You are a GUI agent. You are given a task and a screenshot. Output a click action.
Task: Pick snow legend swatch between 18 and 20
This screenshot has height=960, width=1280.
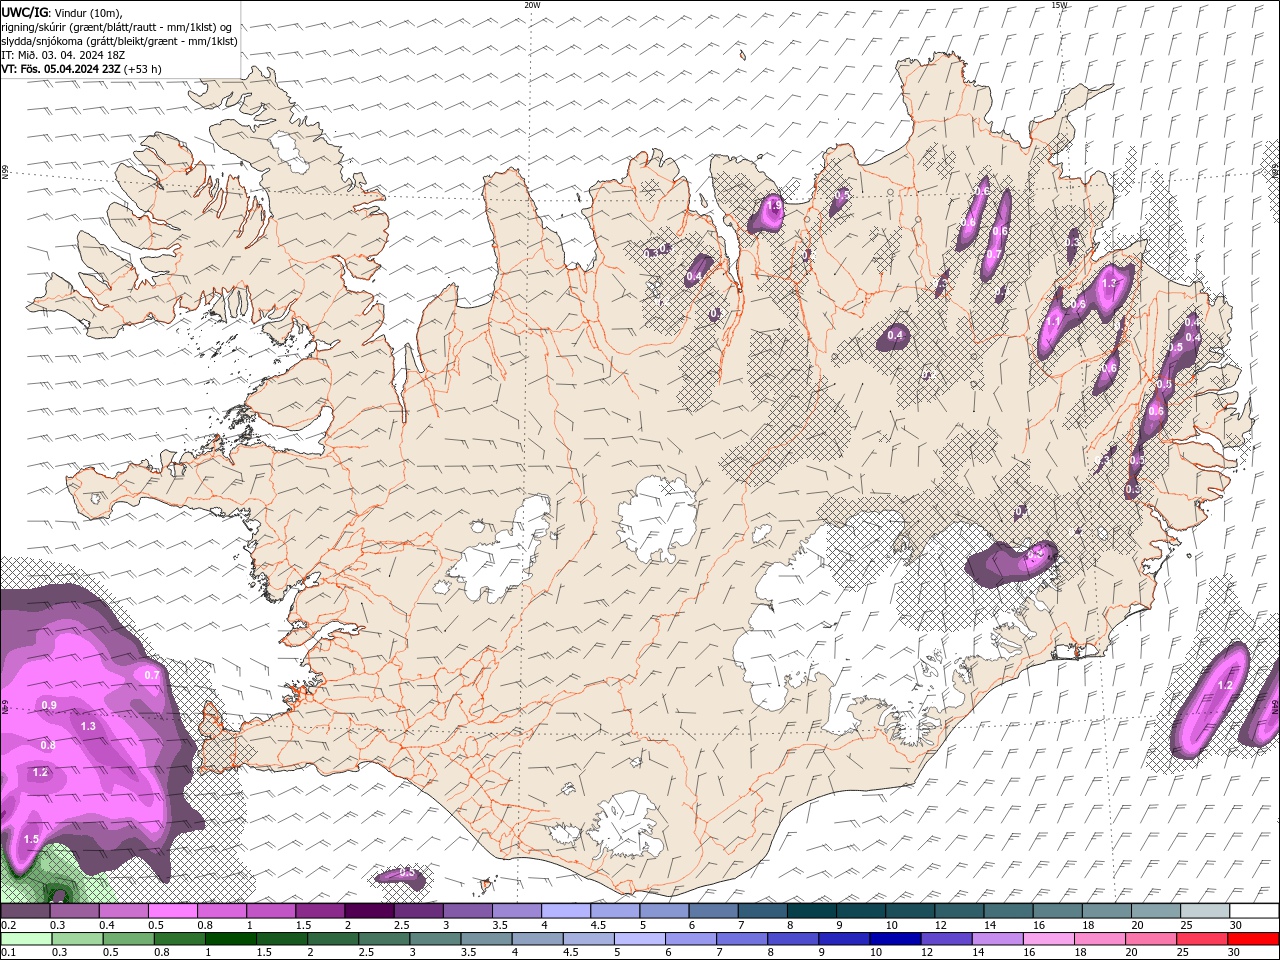point(1107,911)
